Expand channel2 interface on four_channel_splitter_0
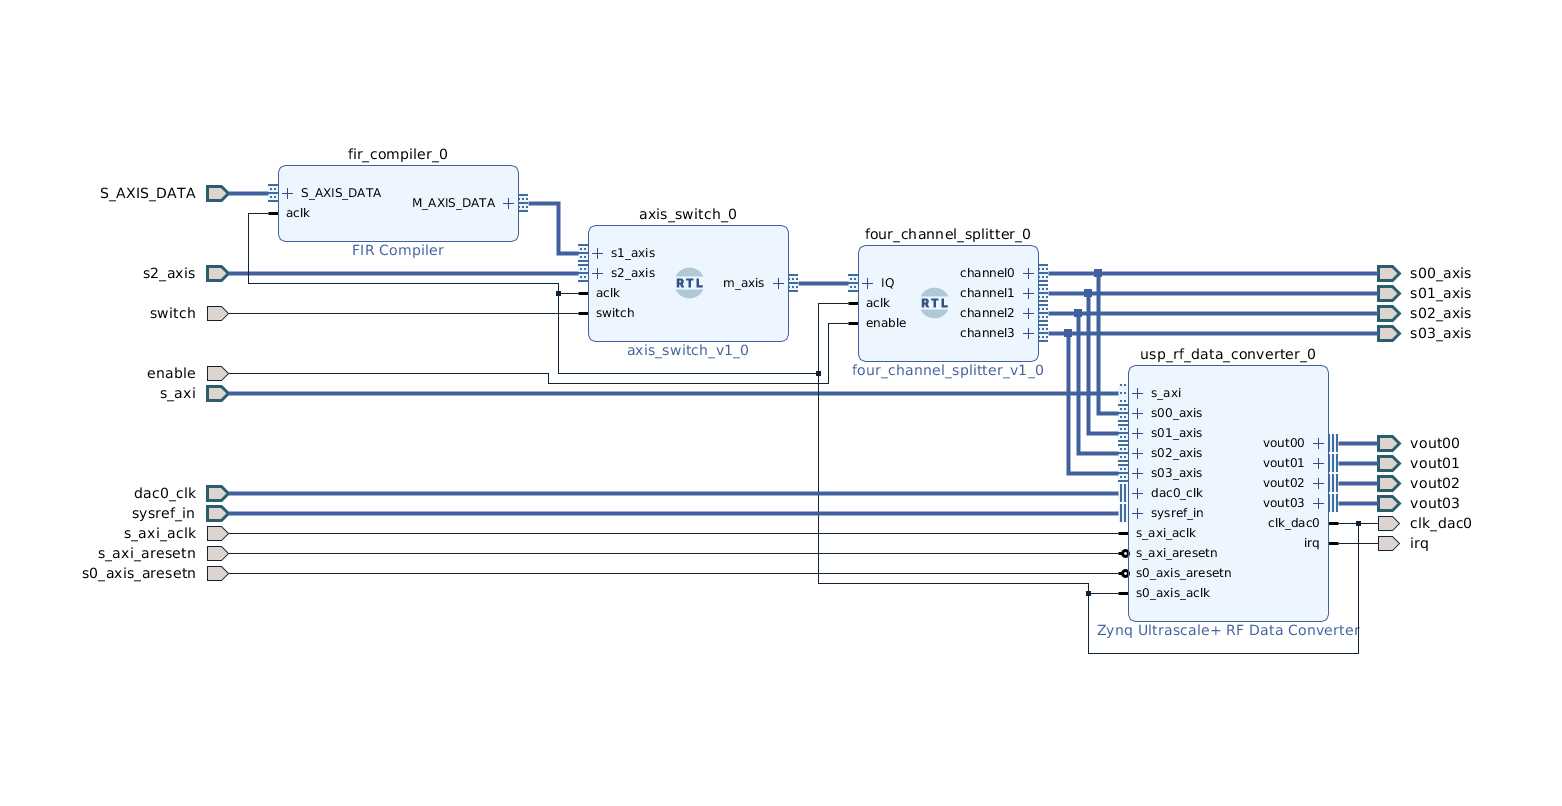This screenshot has height=806, width=1562. [x=1028, y=313]
